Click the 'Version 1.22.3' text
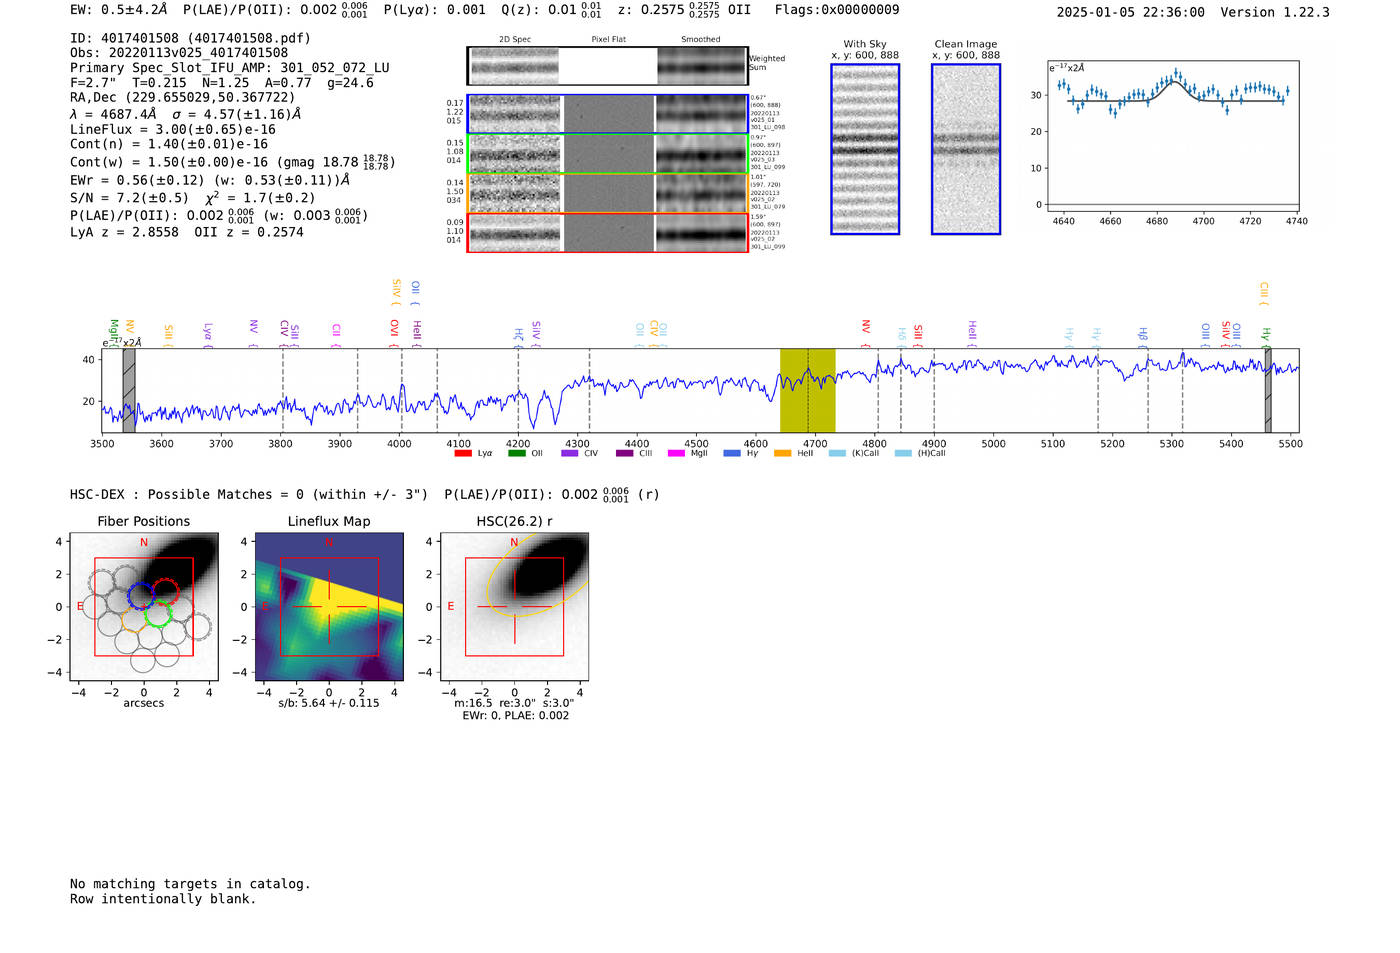This screenshot has height=953, width=1400. point(1275,12)
